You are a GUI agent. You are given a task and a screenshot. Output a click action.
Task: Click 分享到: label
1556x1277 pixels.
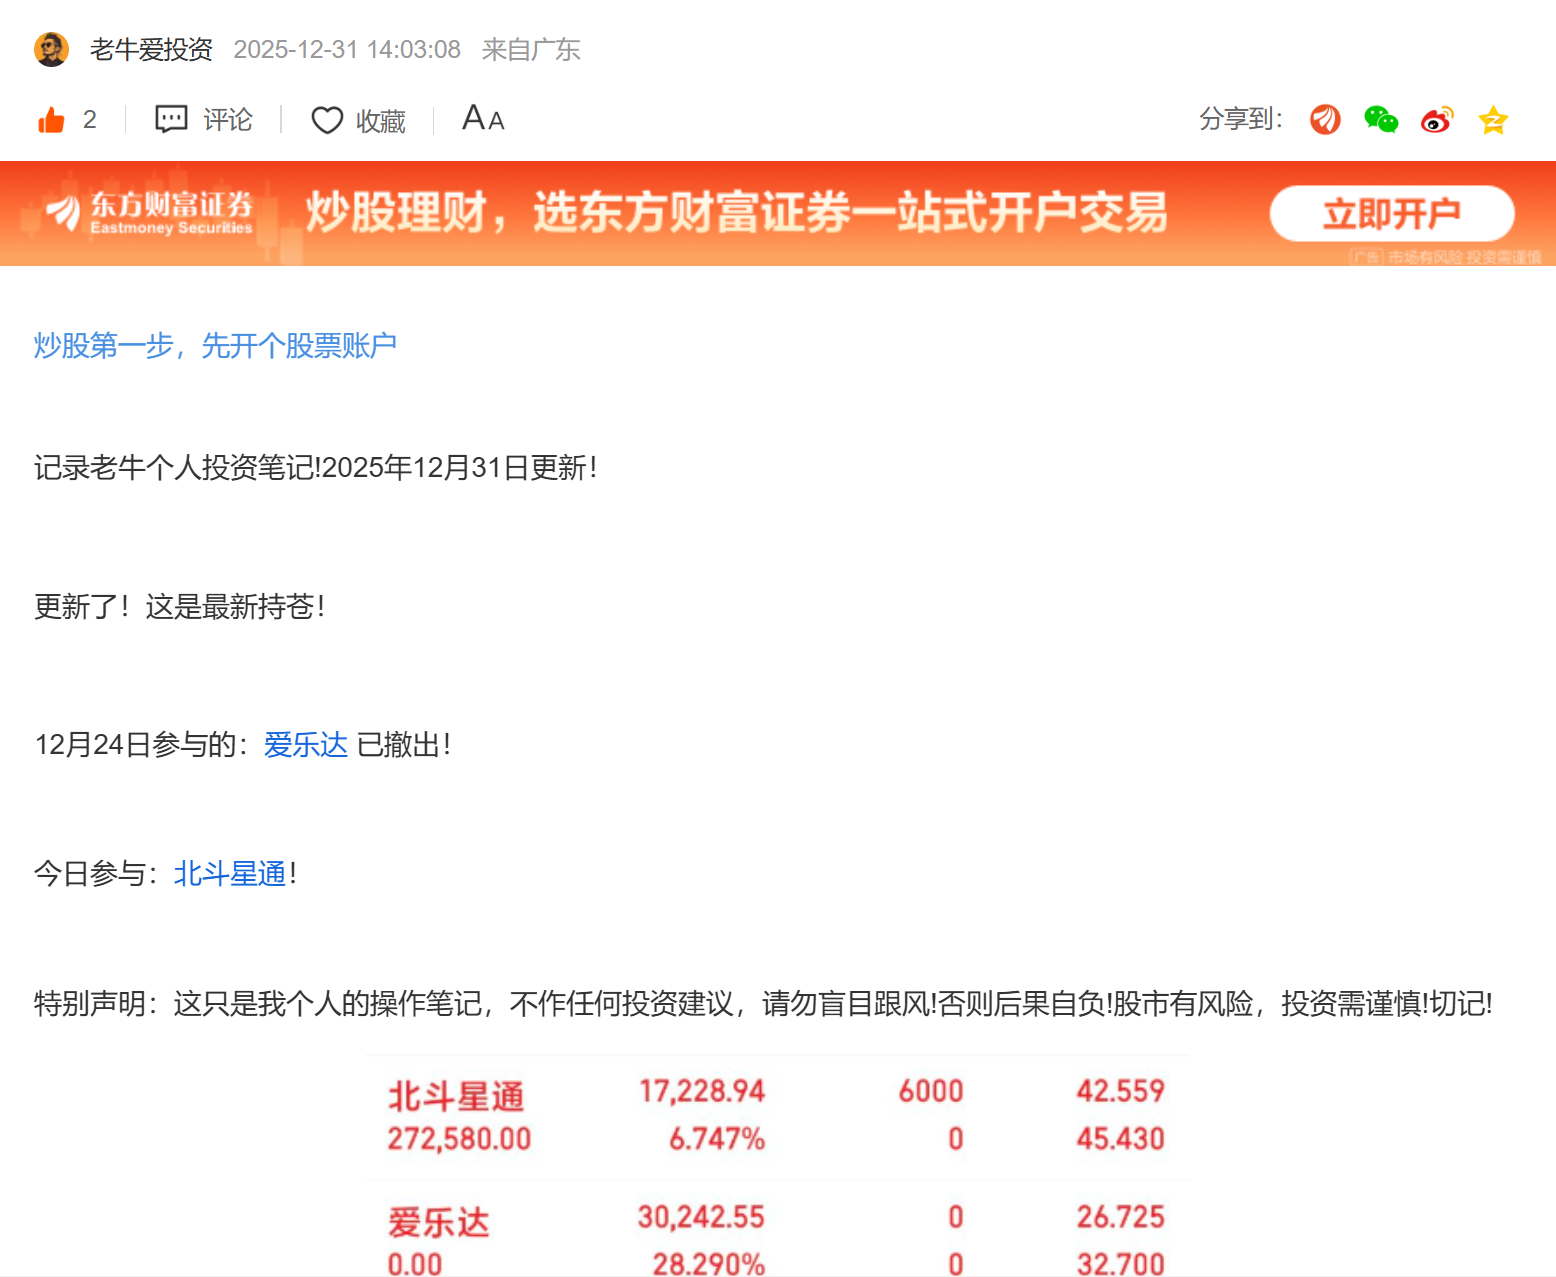[1241, 119]
